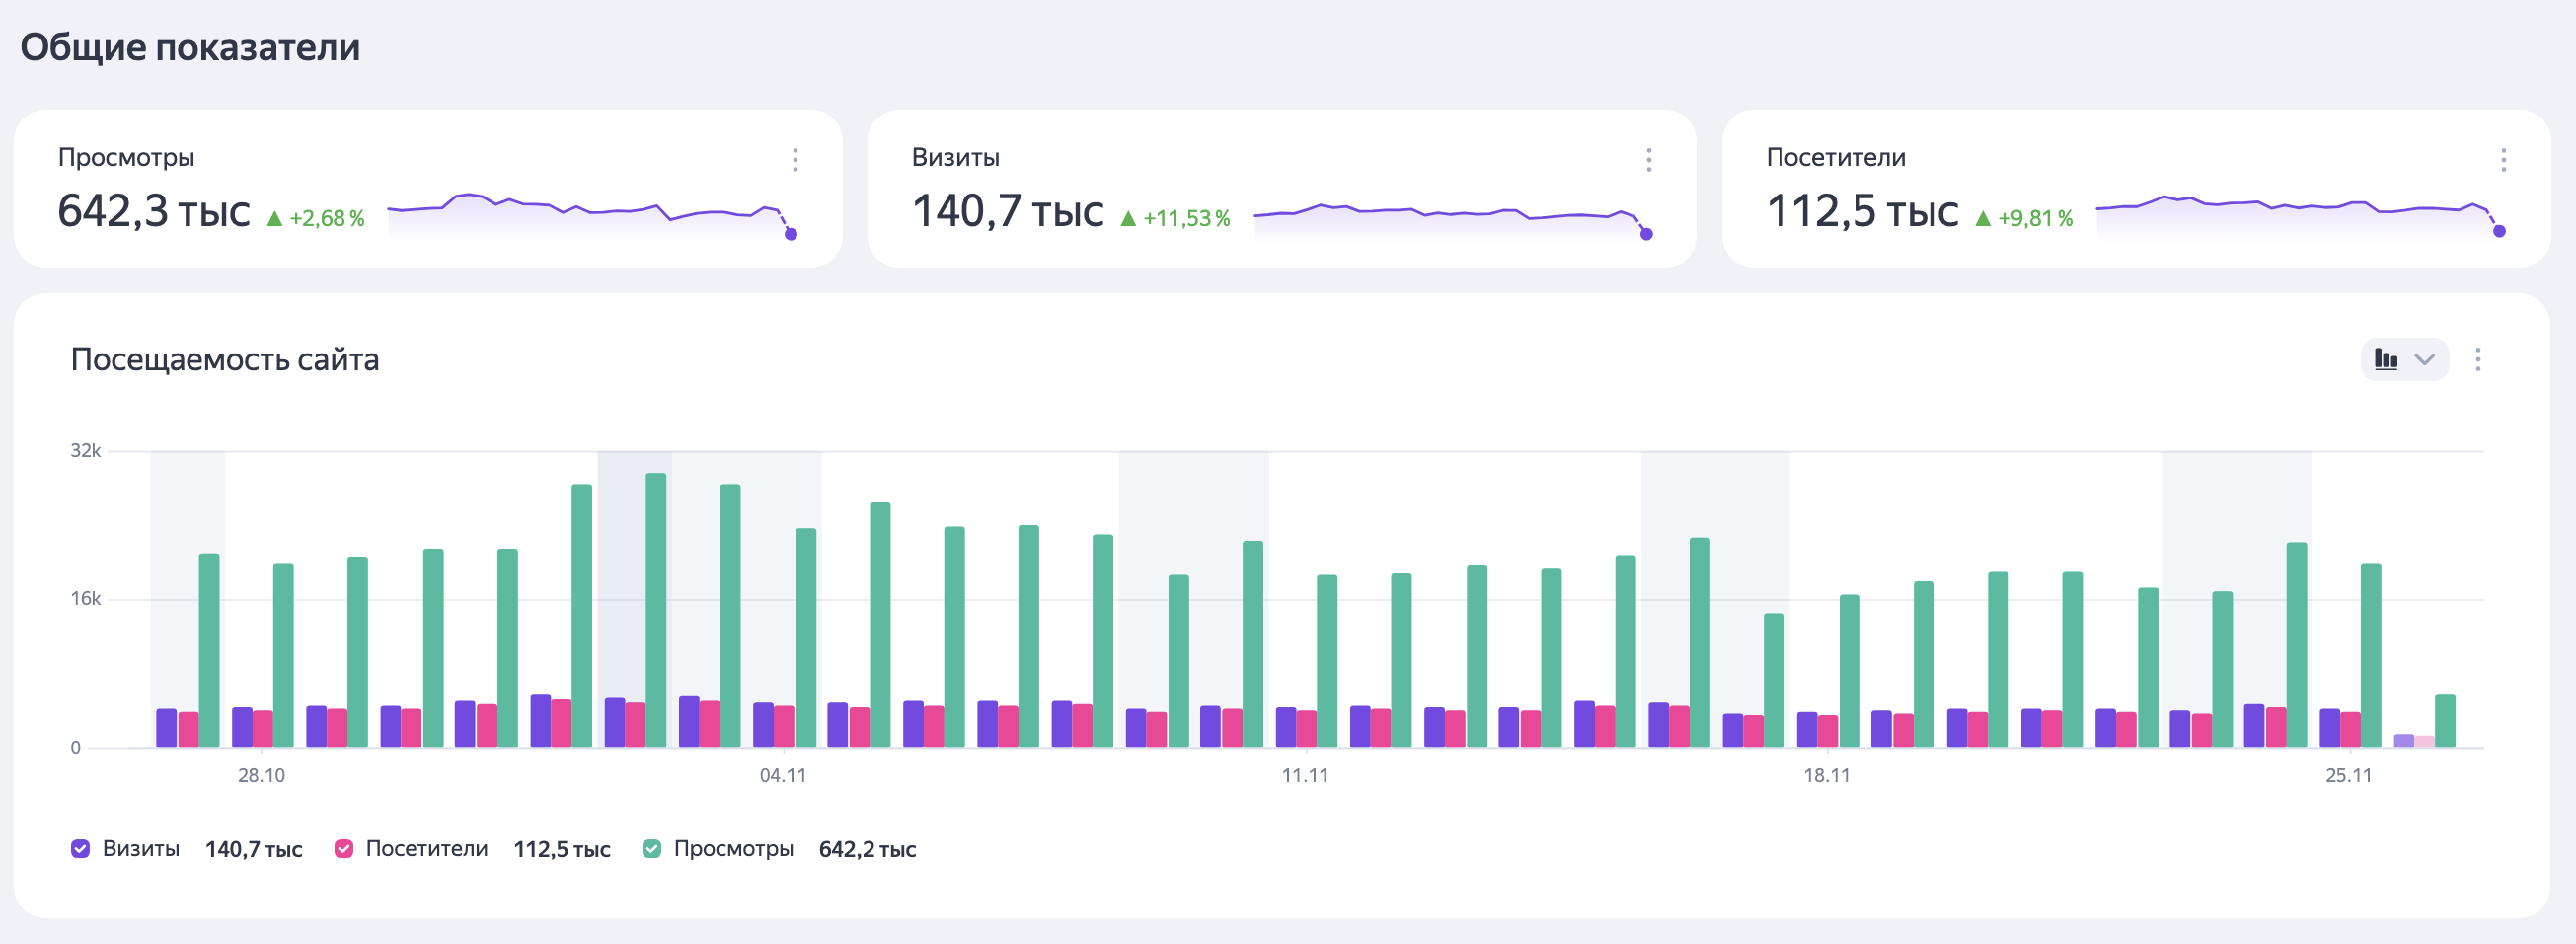This screenshot has height=944, width=2576.
Task: Click the Посещаемость сайта chart heading
Action: 225,360
